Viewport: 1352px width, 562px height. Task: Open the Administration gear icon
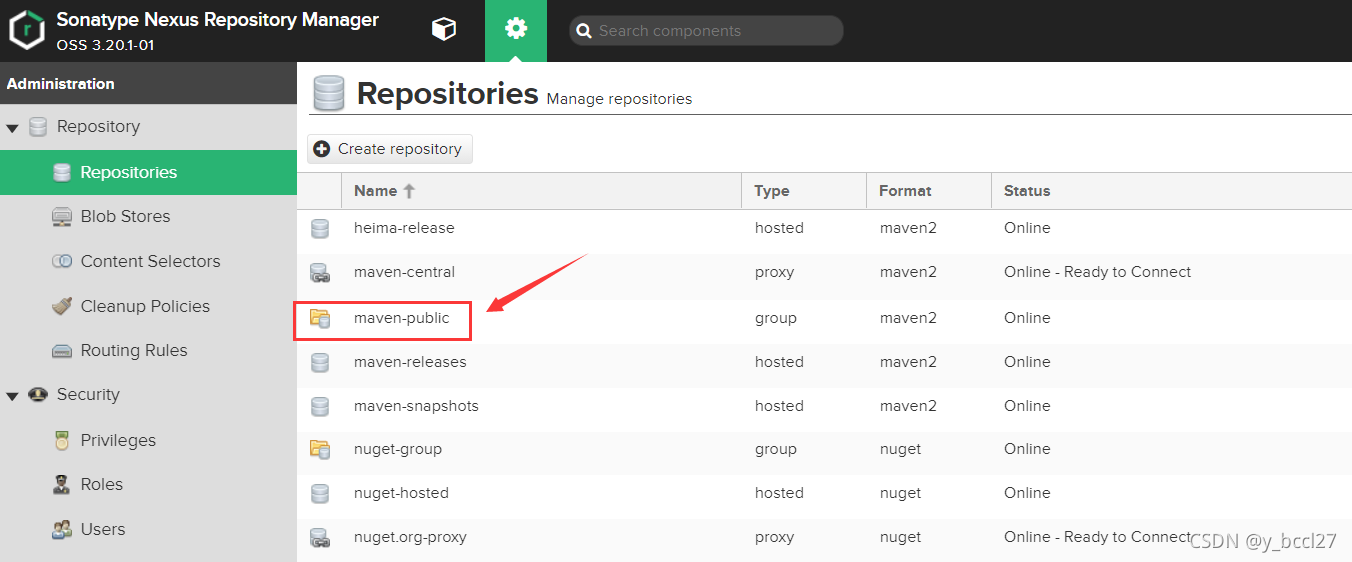516,30
